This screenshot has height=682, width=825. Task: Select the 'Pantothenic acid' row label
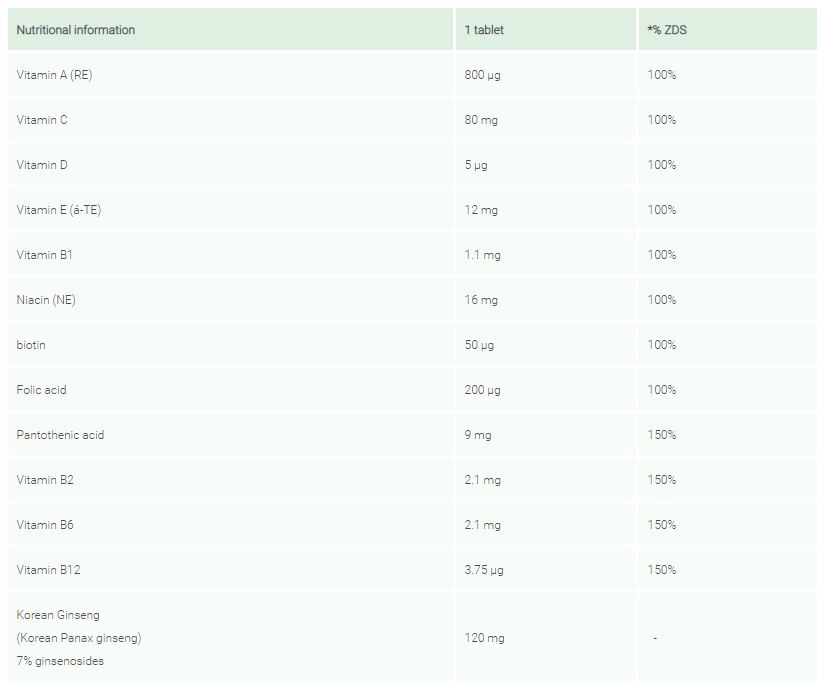point(60,435)
